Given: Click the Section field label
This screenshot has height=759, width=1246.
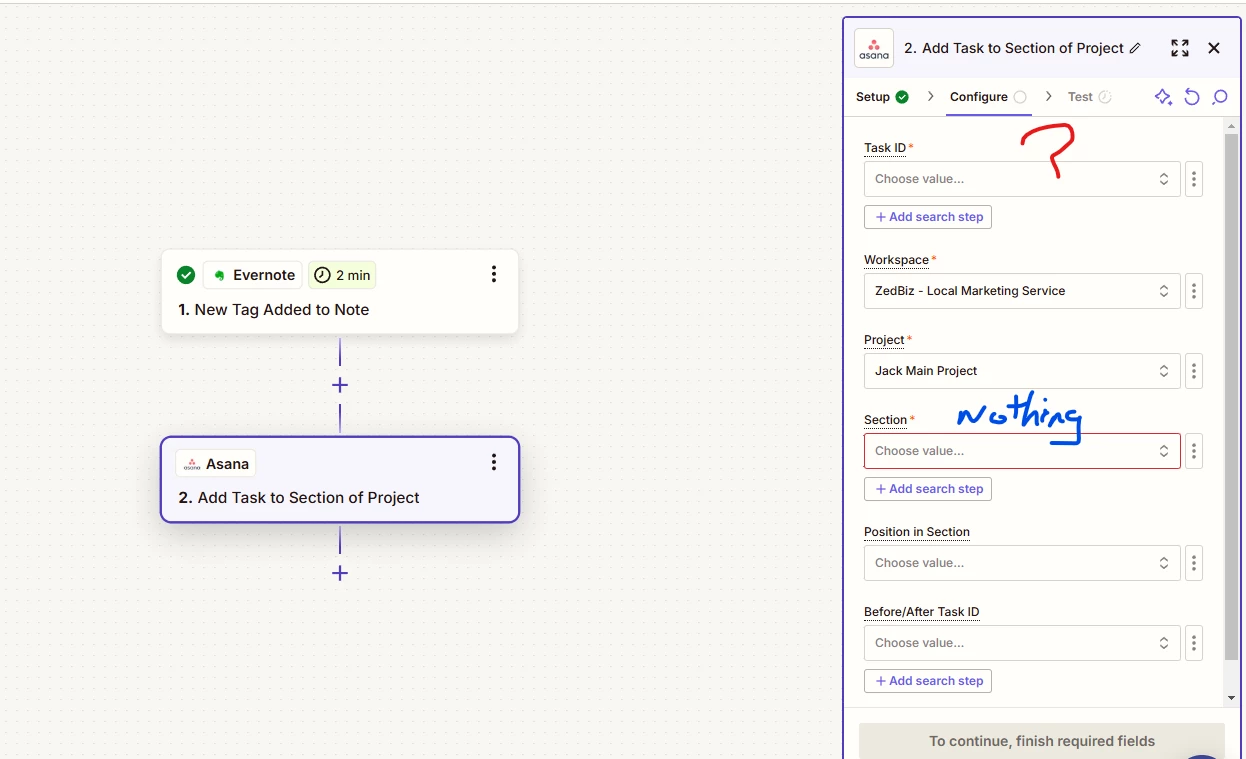Looking at the screenshot, I should tap(886, 420).
